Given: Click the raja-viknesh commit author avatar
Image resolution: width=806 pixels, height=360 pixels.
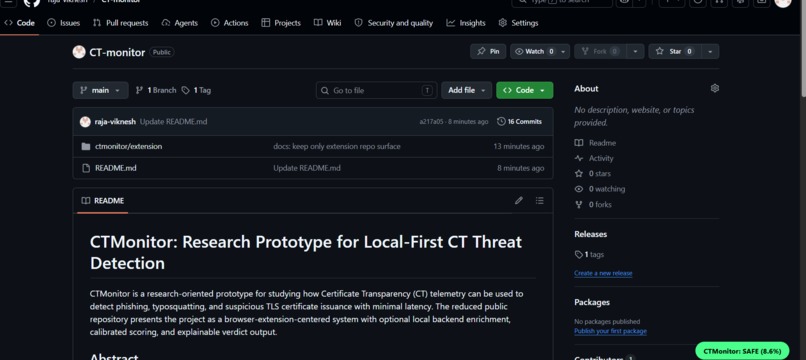Looking at the screenshot, I should [85, 122].
